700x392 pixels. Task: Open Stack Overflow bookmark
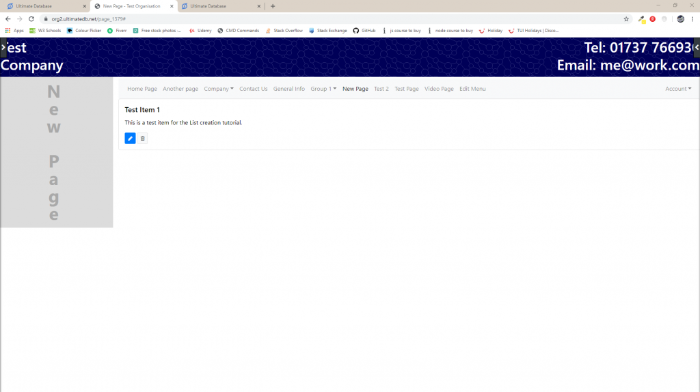(284, 30)
